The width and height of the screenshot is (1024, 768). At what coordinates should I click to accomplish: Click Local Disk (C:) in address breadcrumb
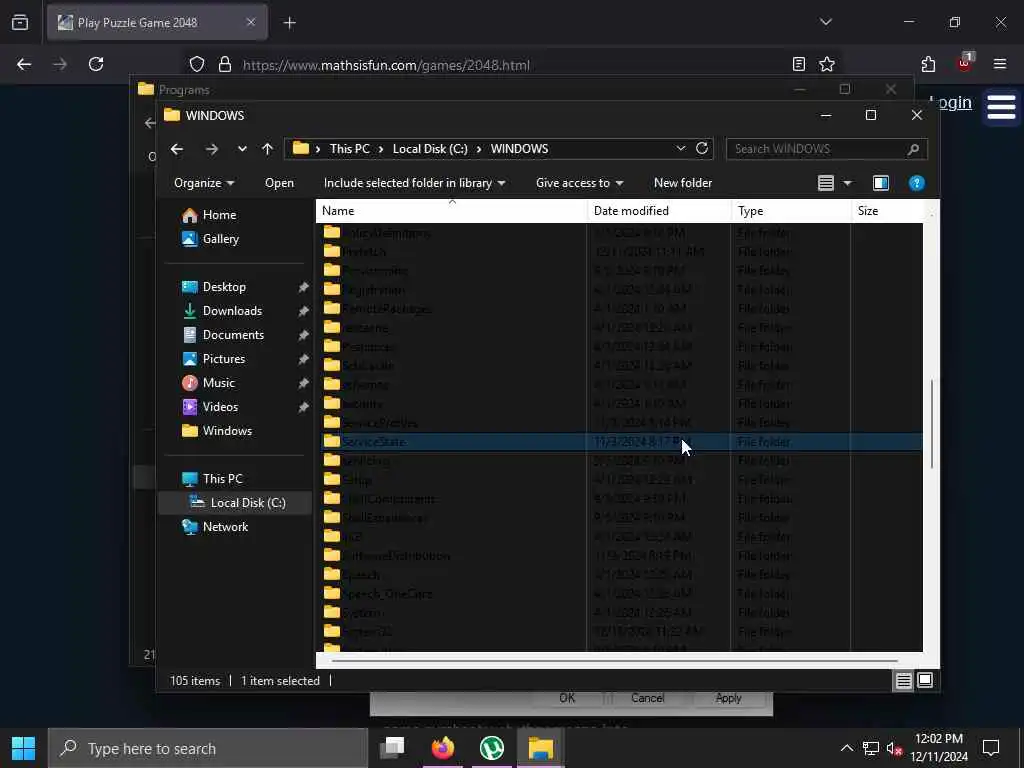pos(430,149)
